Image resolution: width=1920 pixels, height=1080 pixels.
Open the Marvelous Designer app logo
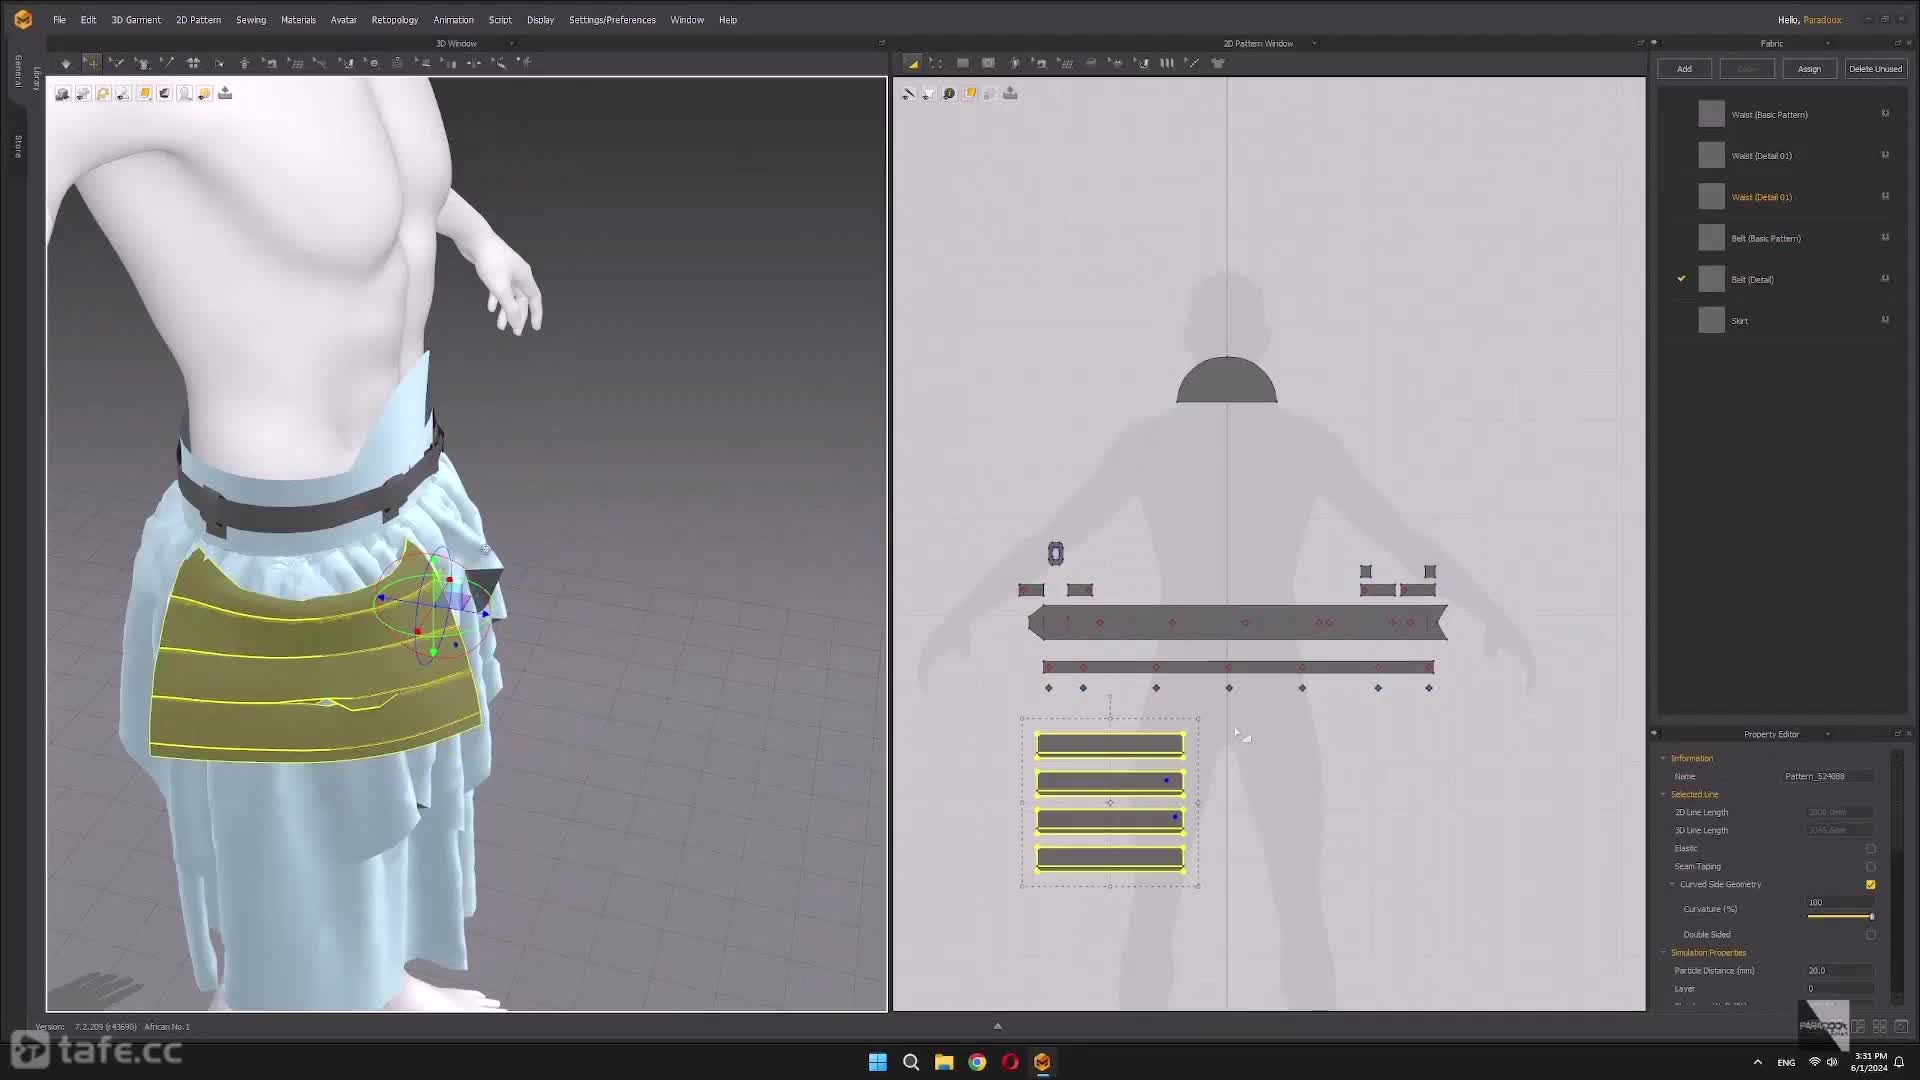pos(23,19)
